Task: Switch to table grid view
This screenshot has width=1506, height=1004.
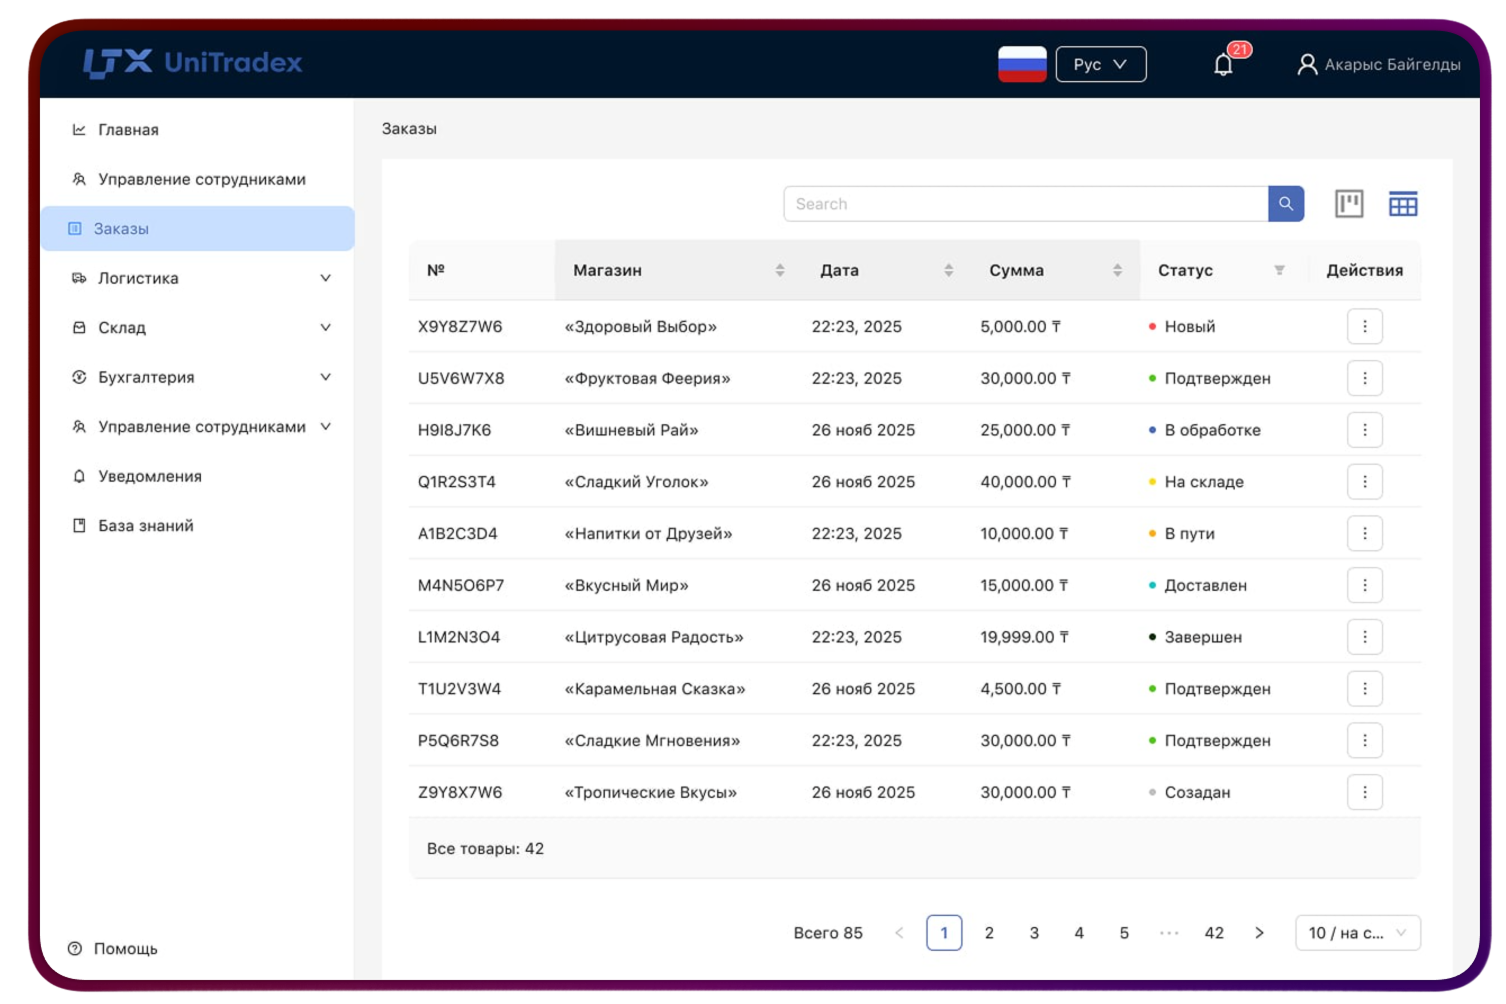Action: pyautogui.click(x=1402, y=204)
